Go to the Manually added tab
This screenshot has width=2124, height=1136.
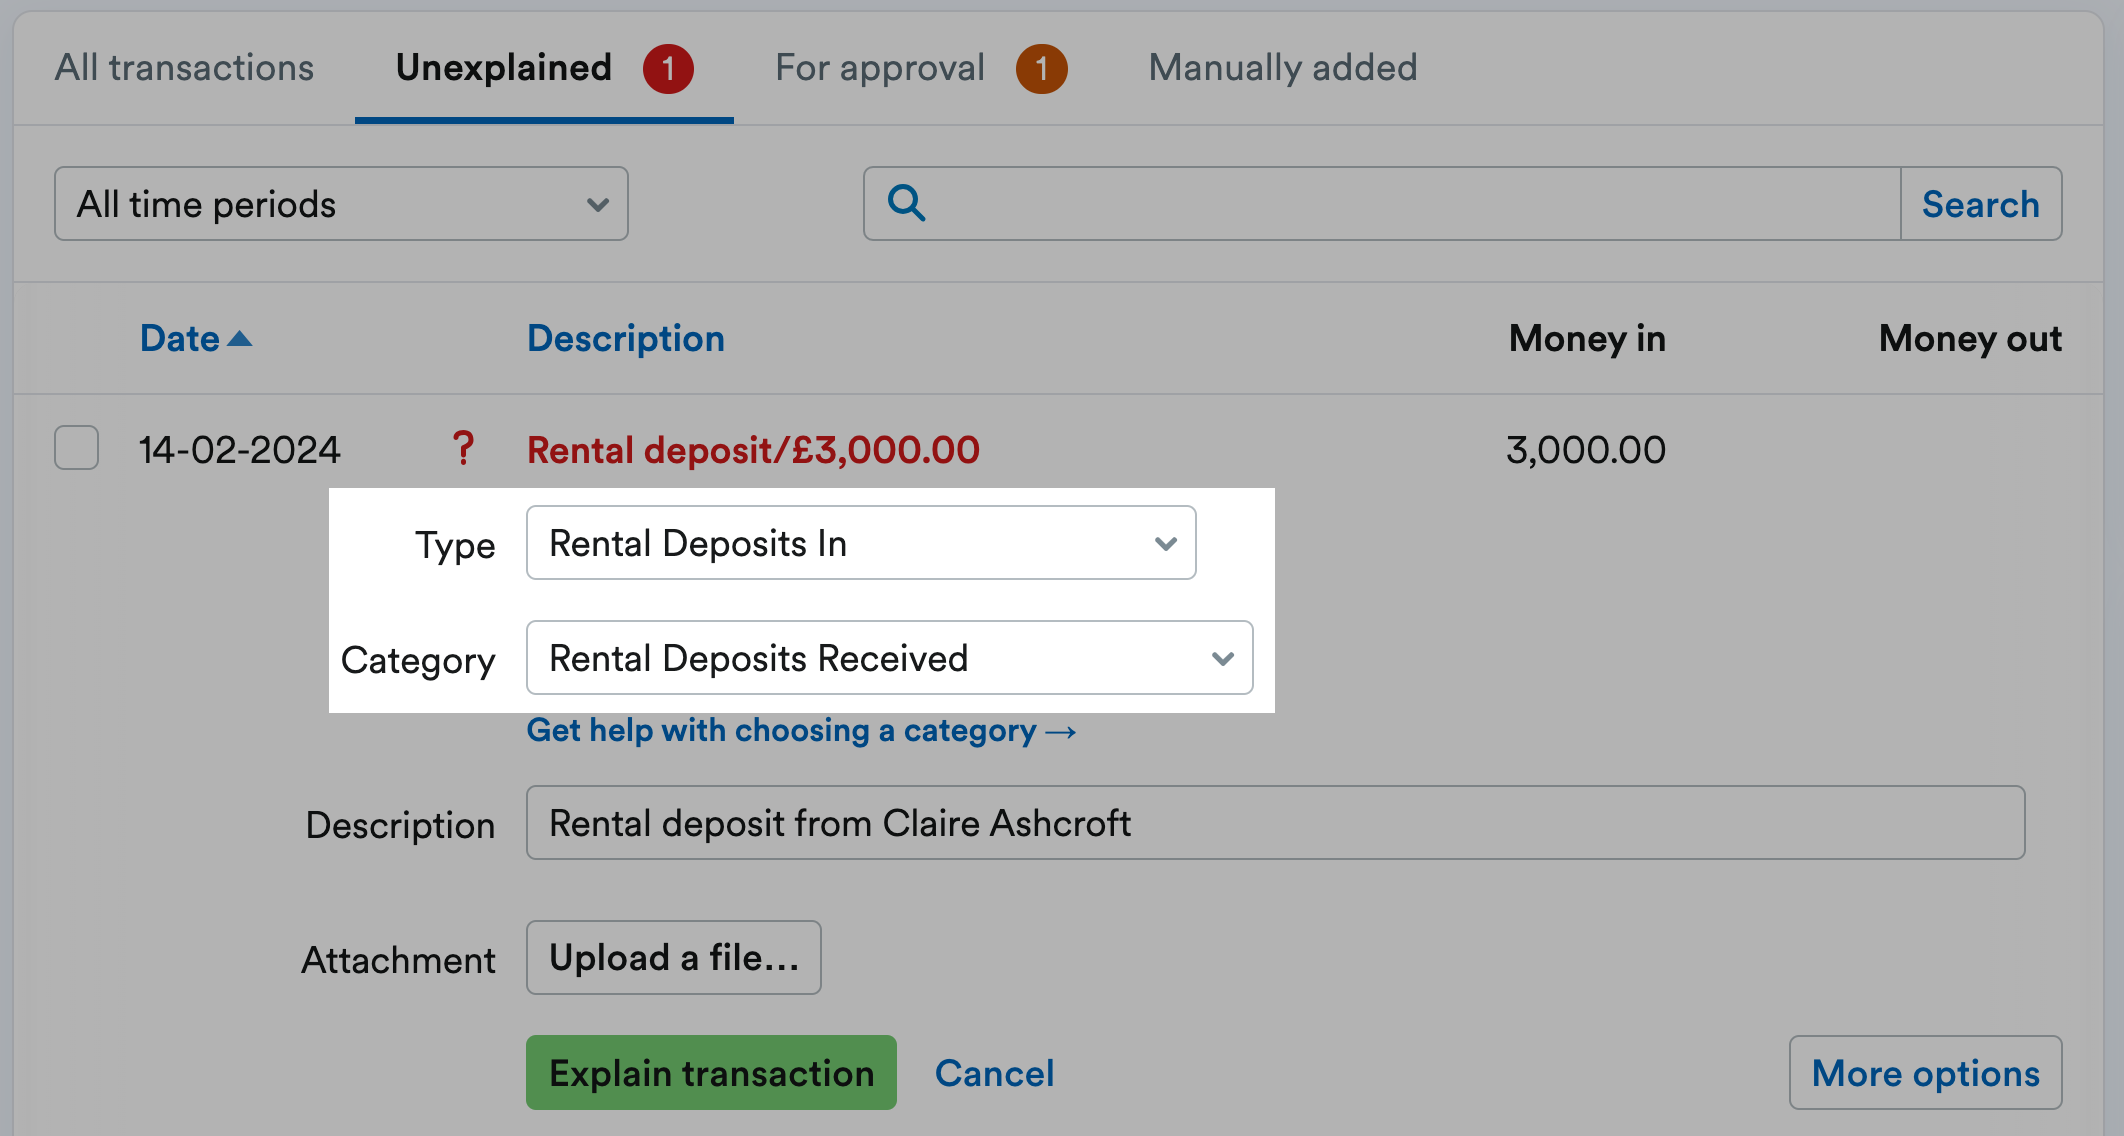click(x=1283, y=68)
